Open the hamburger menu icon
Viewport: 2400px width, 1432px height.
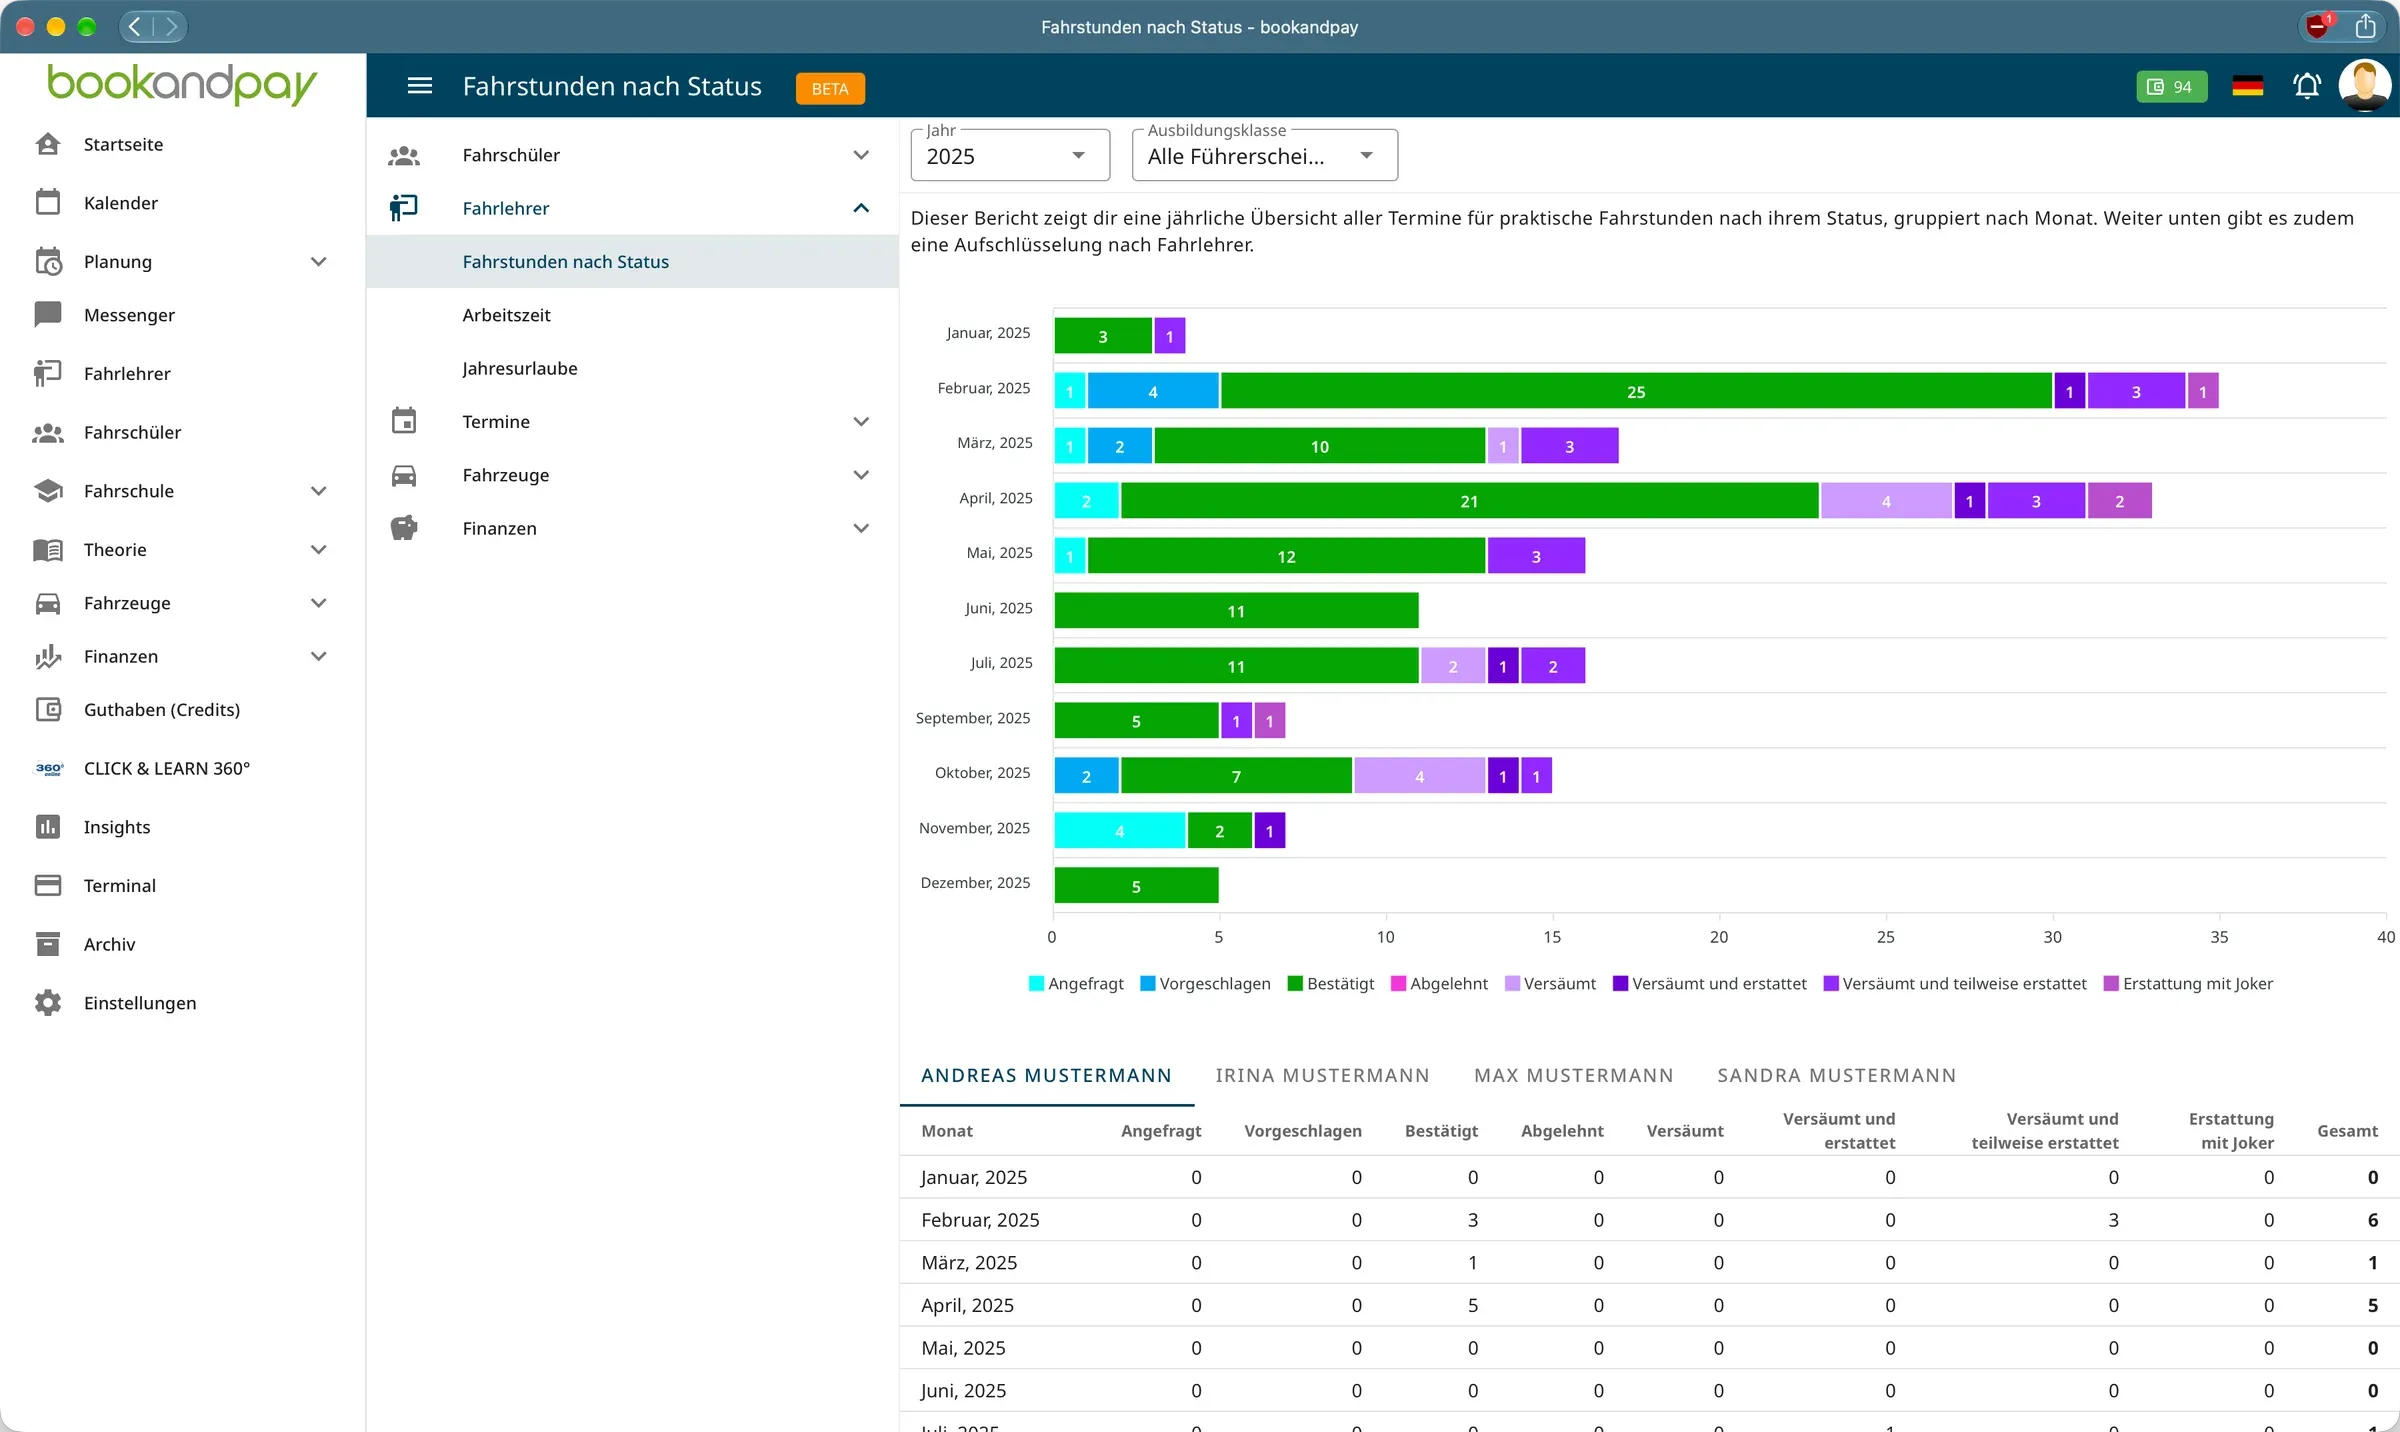(420, 86)
